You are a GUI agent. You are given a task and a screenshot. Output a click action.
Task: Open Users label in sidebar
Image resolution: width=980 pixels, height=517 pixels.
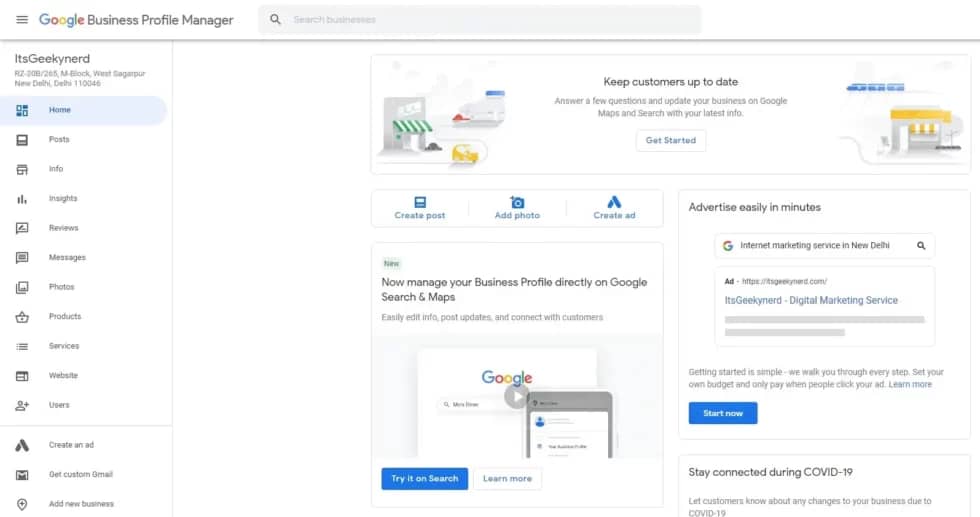(x=59, y=405)
